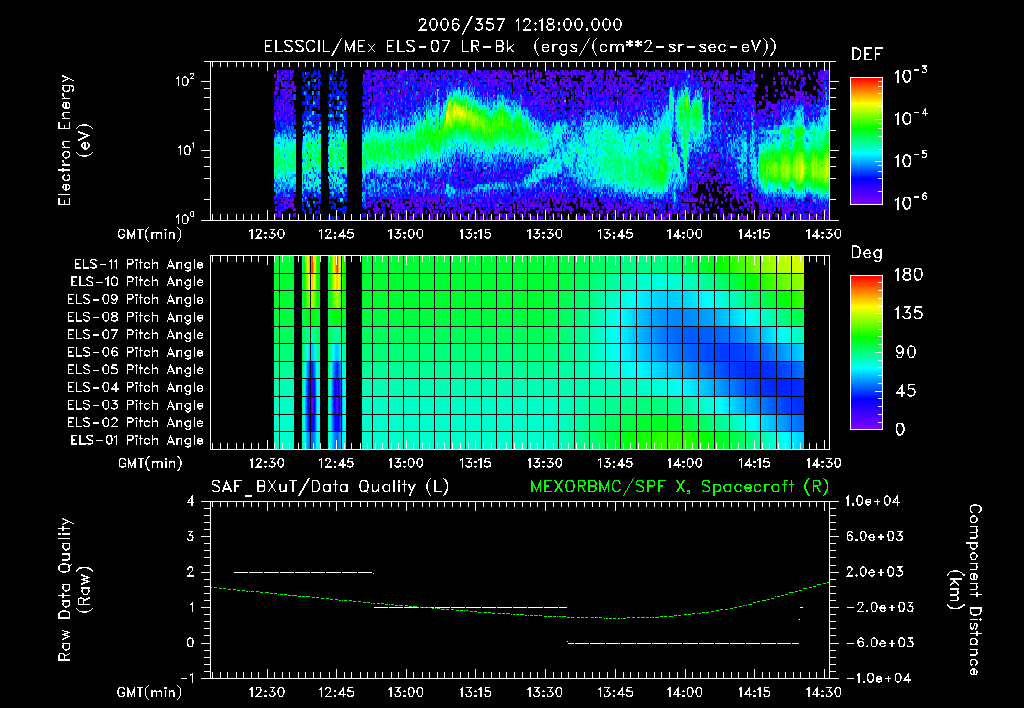
Task: Click the green 'MEXORBMC/SPF X, Spacecraft (R)' title
Action: (679, 487)
